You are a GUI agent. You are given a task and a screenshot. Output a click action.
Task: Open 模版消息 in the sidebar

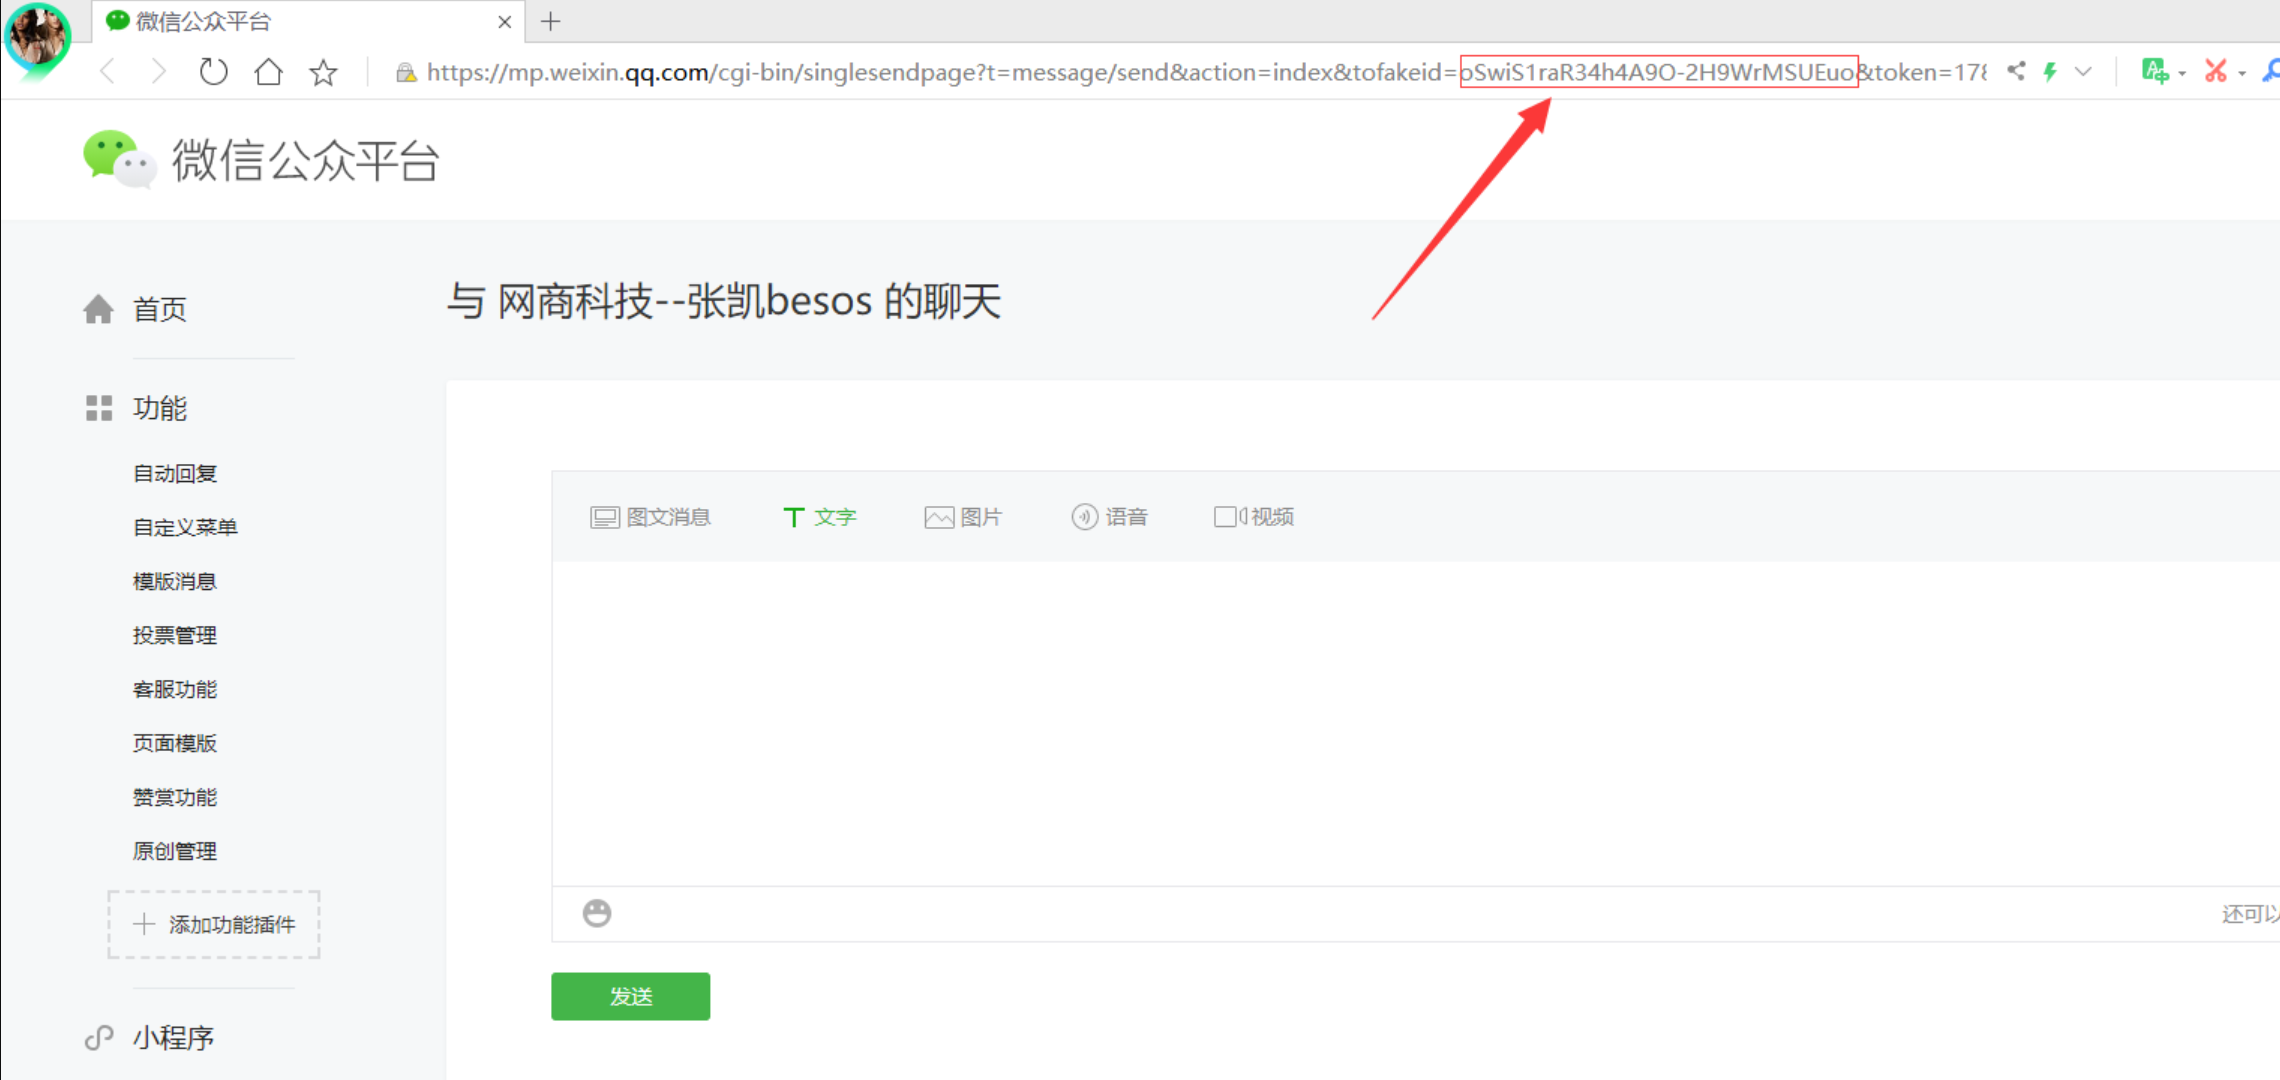[175, 581]
